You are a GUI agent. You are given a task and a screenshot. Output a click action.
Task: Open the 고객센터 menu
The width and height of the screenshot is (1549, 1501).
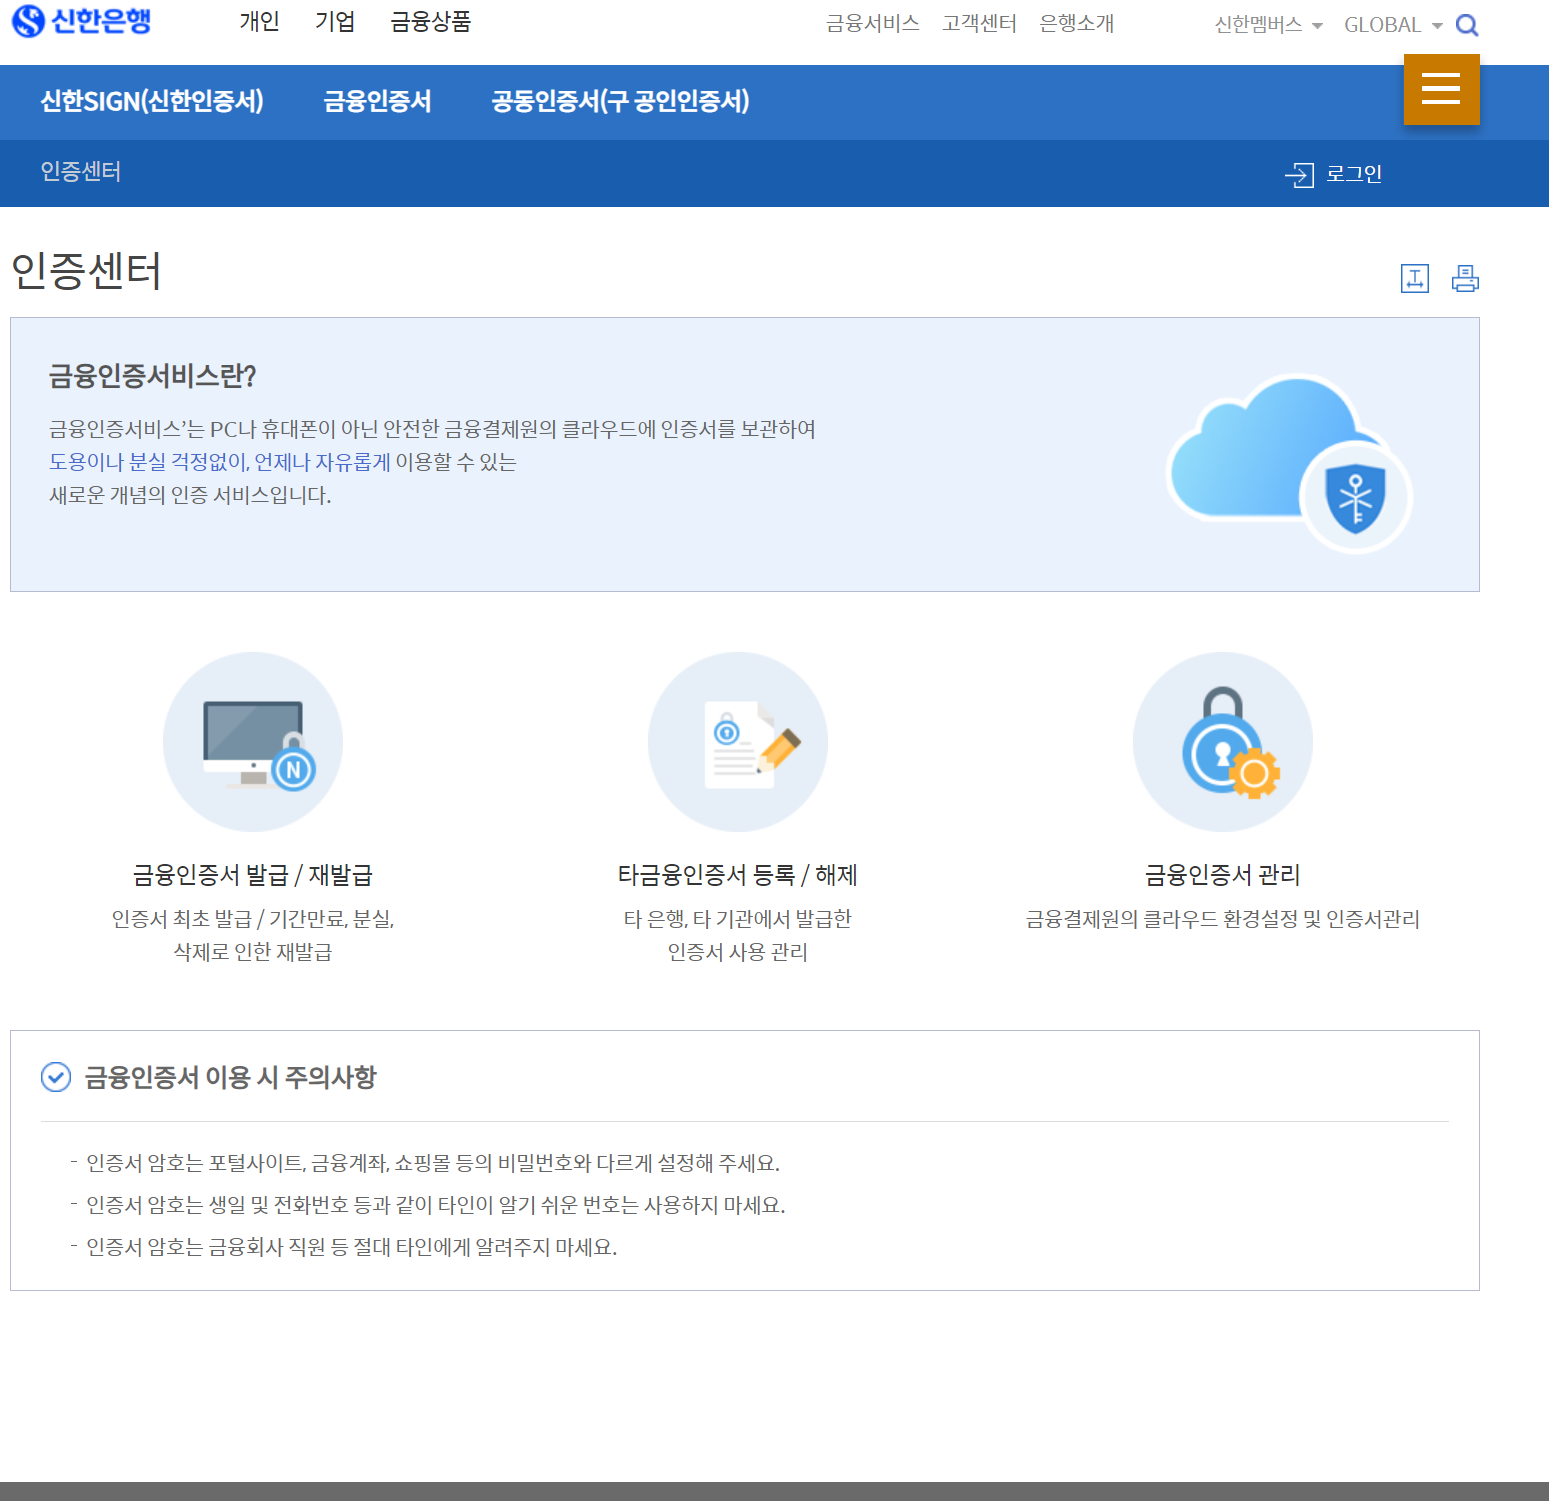tap(979, 23)
